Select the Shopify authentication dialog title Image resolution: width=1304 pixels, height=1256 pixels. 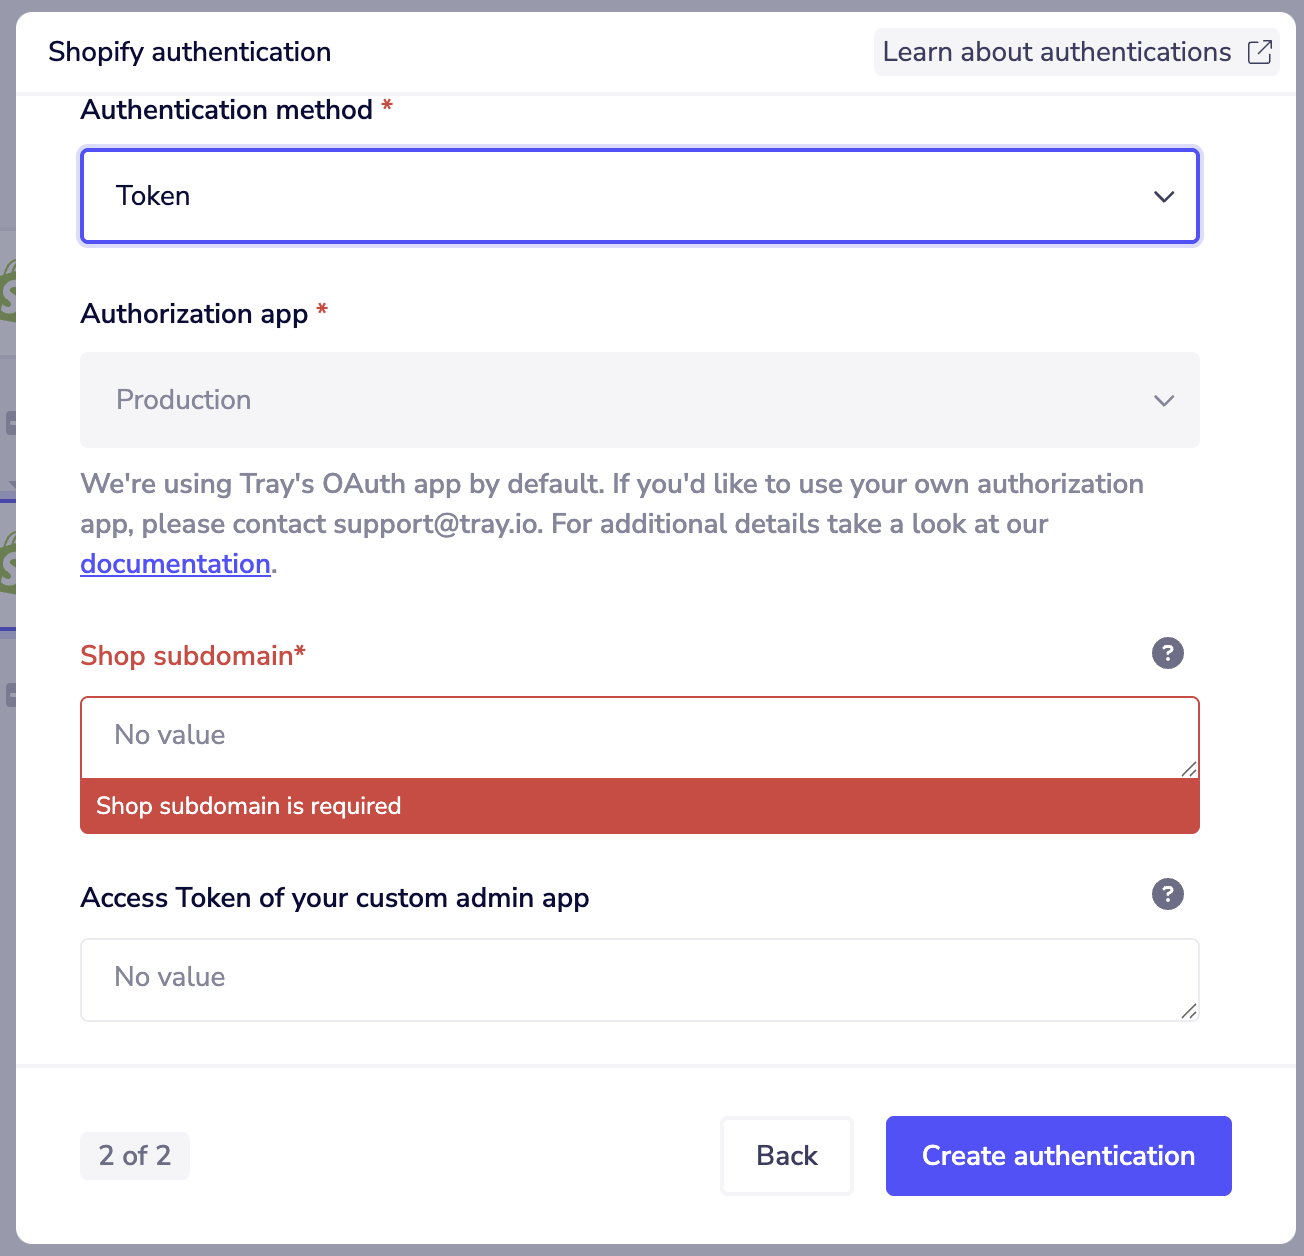coord(189,51)
